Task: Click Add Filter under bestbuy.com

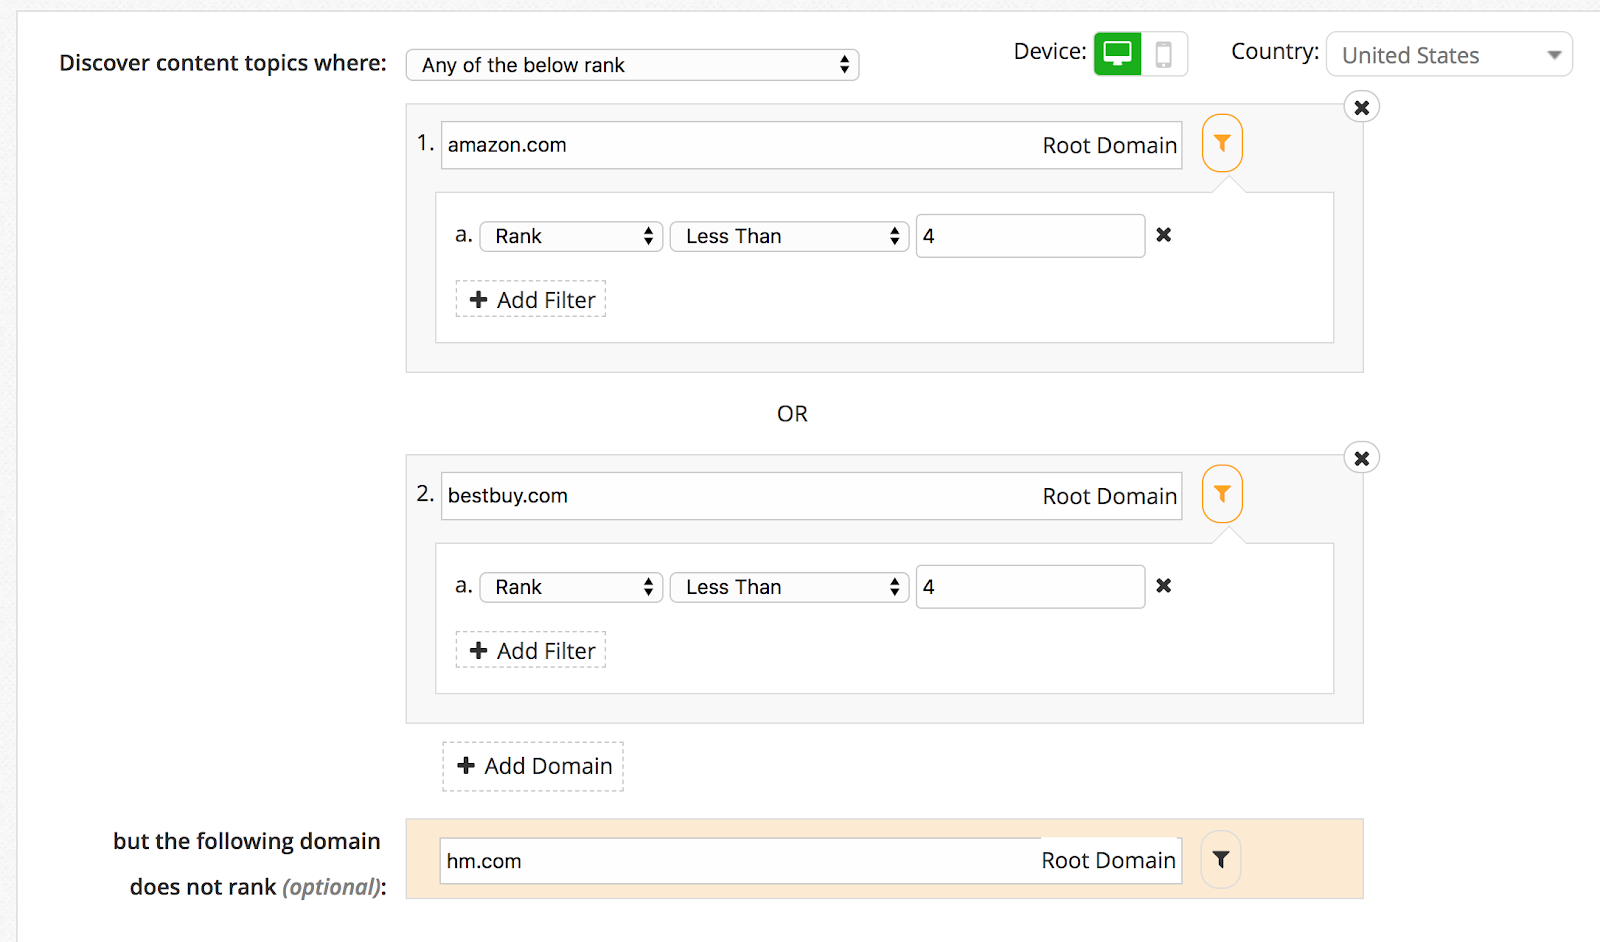Action: 531,651
